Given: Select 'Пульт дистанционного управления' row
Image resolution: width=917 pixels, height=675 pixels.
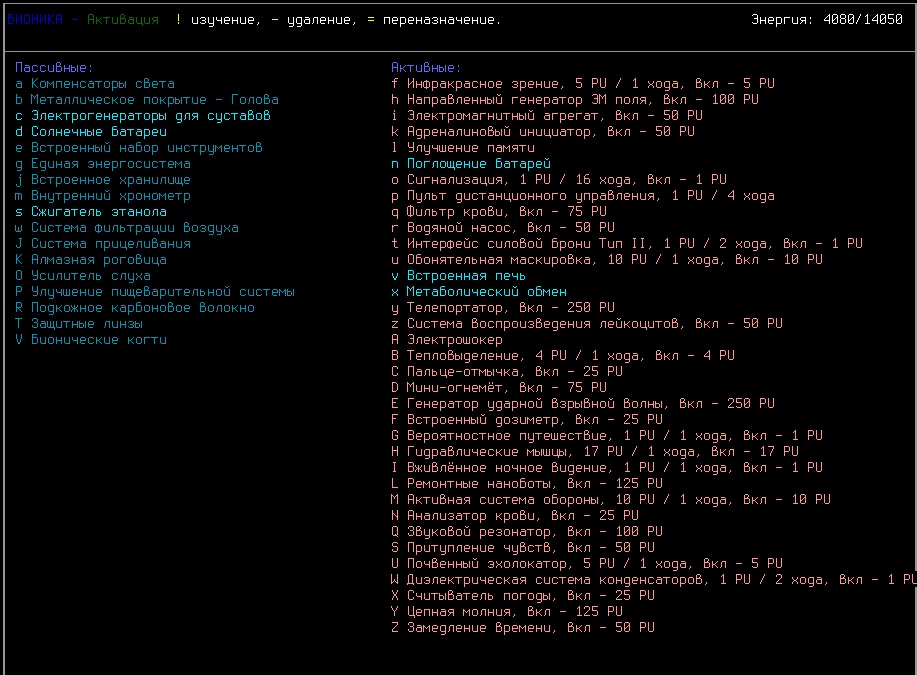Looking at the screenshot, I should (x=582, y=195).
